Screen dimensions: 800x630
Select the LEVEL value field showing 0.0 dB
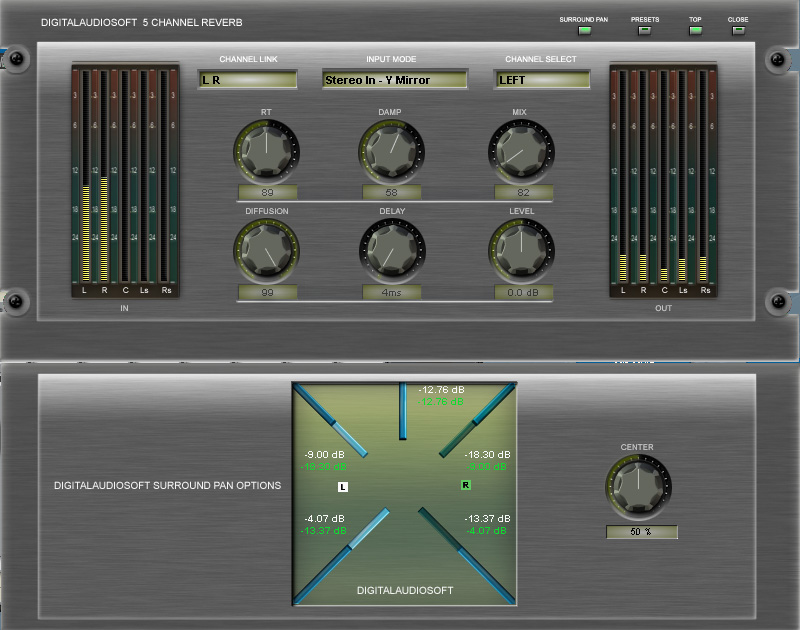point(523,292)
